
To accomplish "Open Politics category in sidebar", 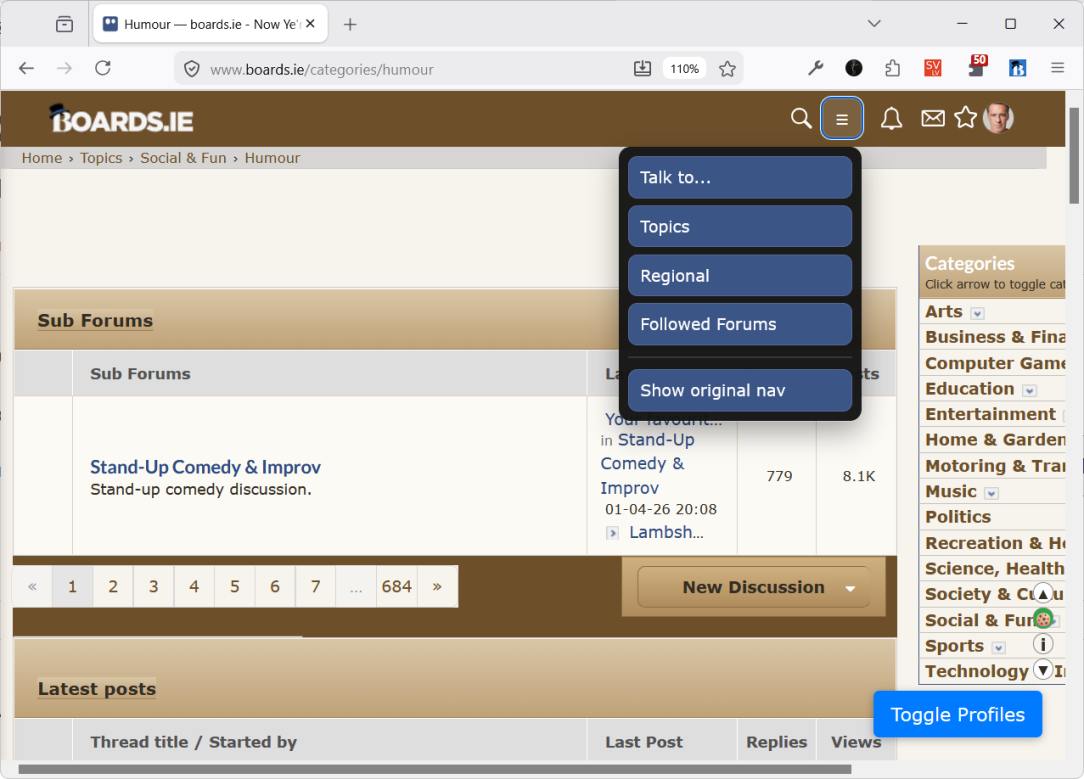I will pos(957,517).
